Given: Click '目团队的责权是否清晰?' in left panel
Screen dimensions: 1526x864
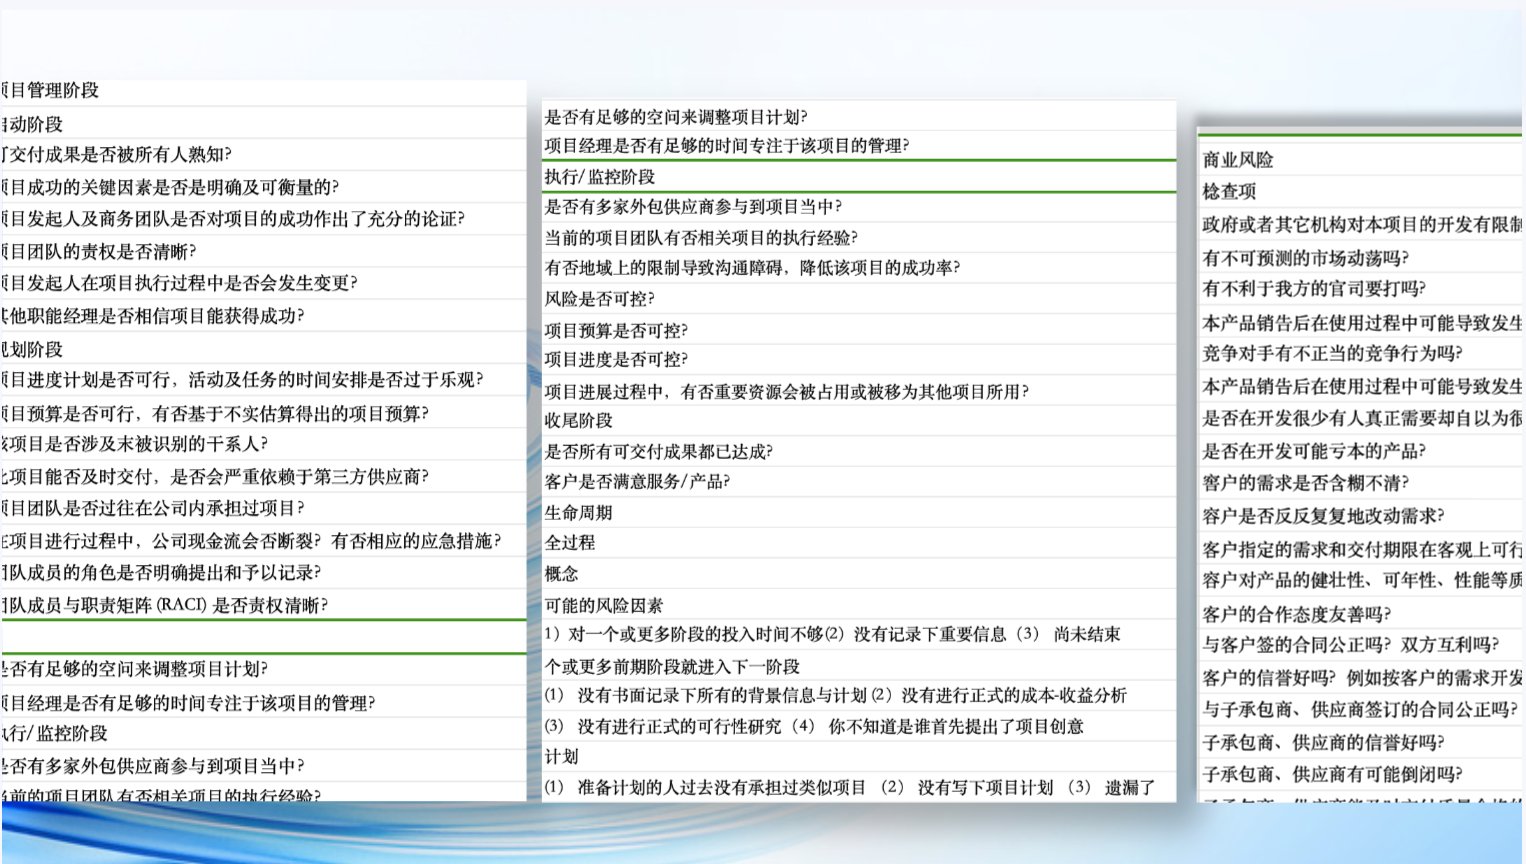Looking at the screenshot, I should click(x=100, y=252).
